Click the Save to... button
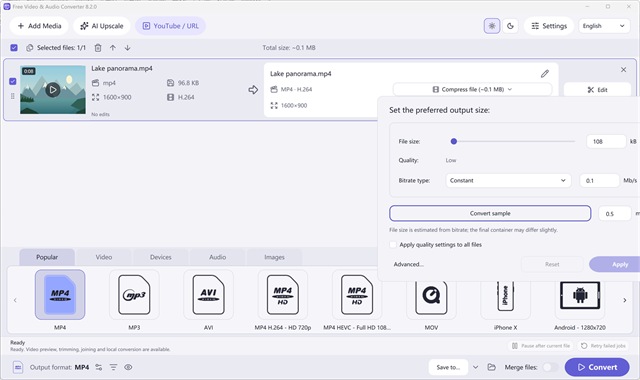Screen dimensions: 640x380 [448, 367]
